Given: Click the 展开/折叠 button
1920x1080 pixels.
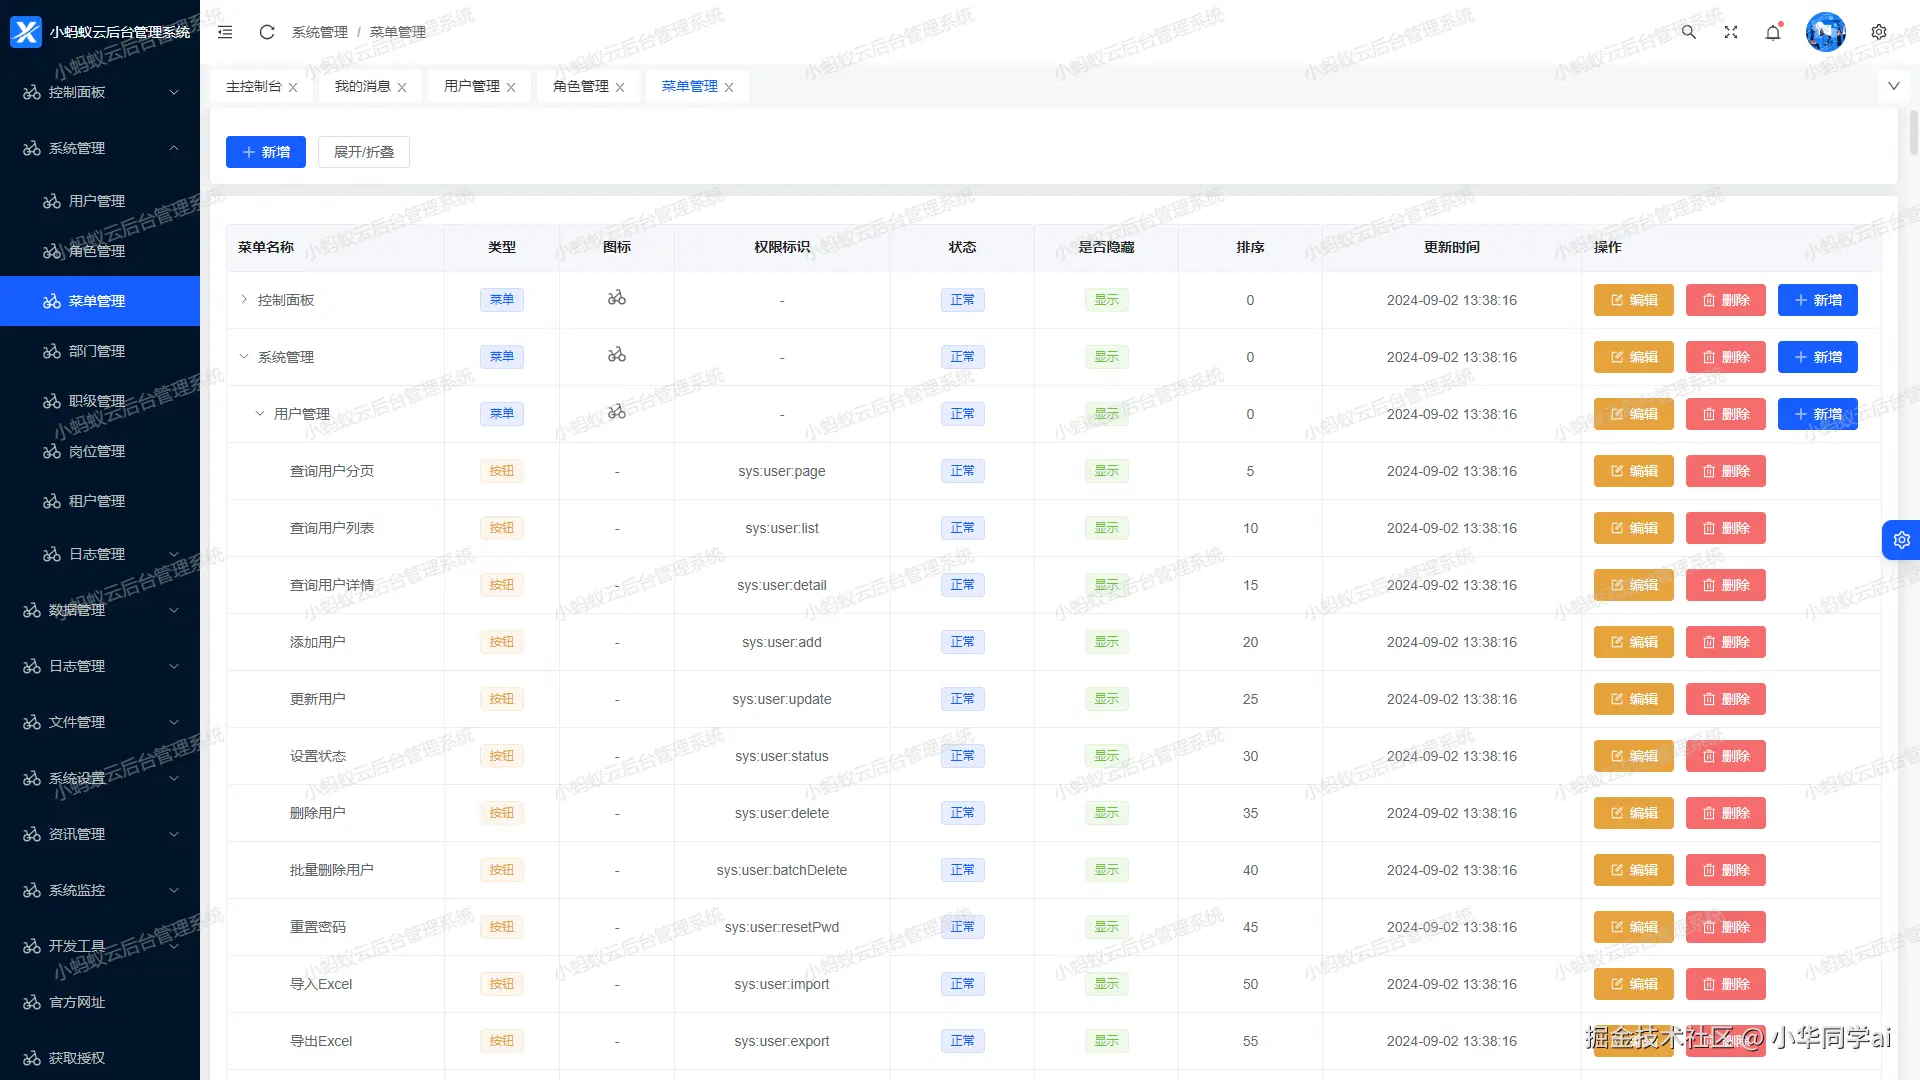Looking at the screenshot, I should (364, 152).
